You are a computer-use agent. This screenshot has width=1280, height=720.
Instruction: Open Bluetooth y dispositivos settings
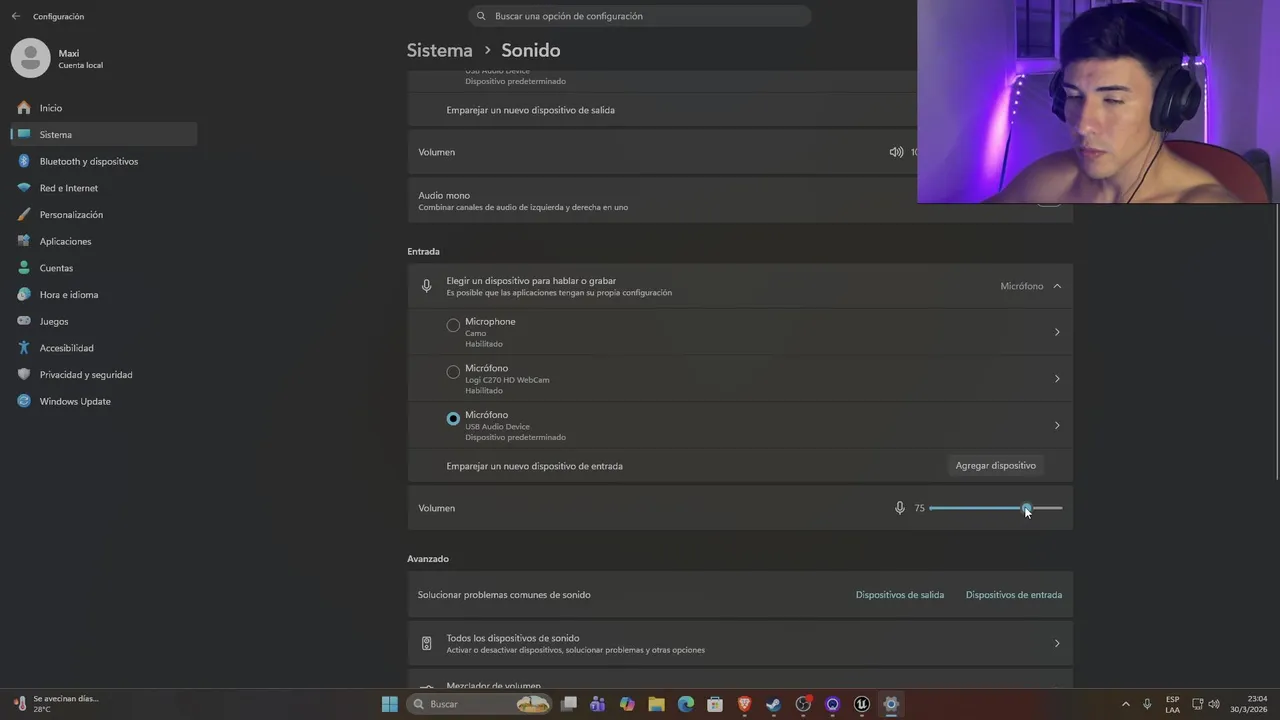coord(103,161)
